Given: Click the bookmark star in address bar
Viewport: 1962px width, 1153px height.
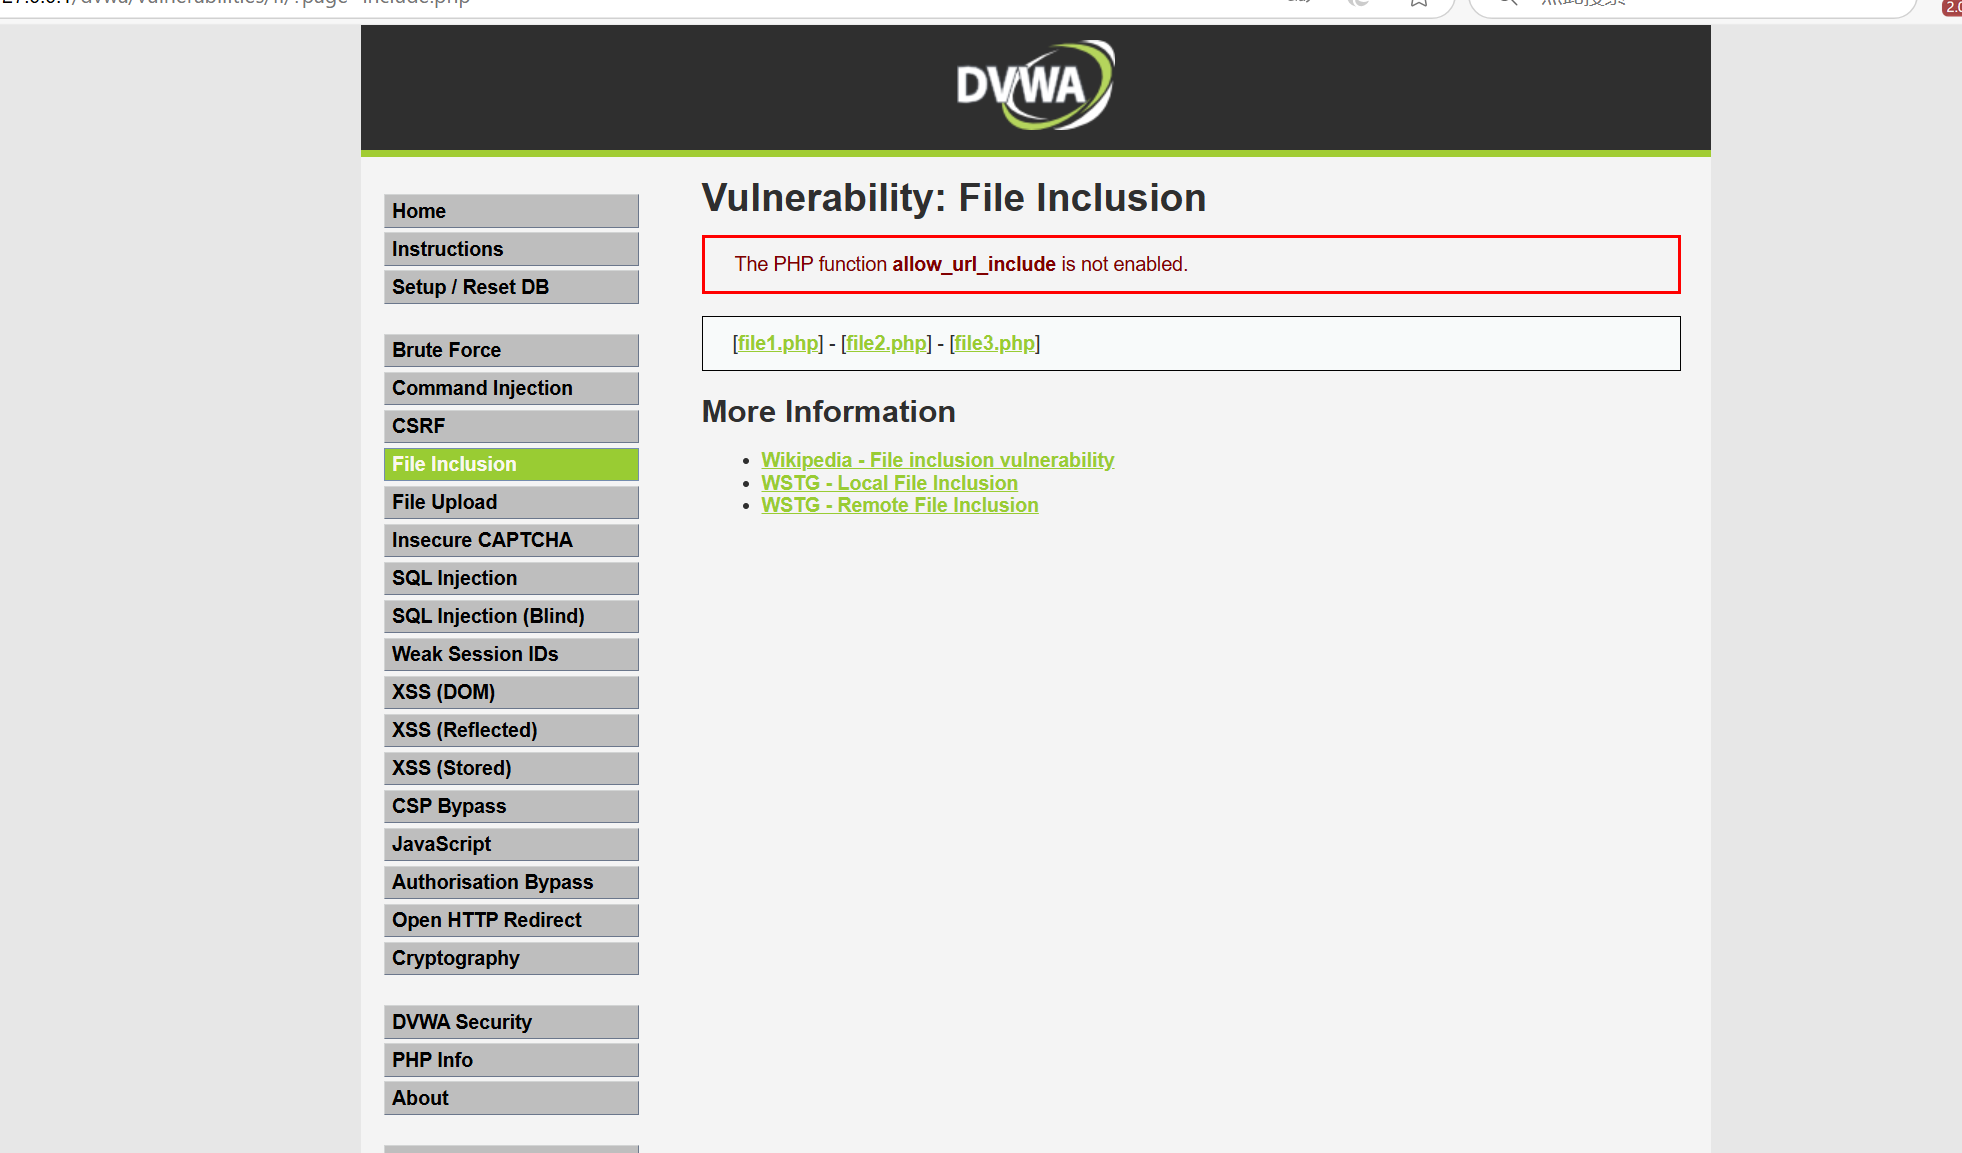Looking at the screenshot, I should click(x=1418, y=3).
